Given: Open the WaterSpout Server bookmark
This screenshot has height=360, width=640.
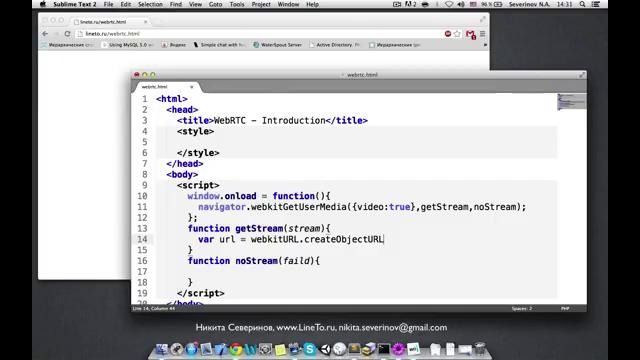Looking at the screenshot, I should [278, 45].
